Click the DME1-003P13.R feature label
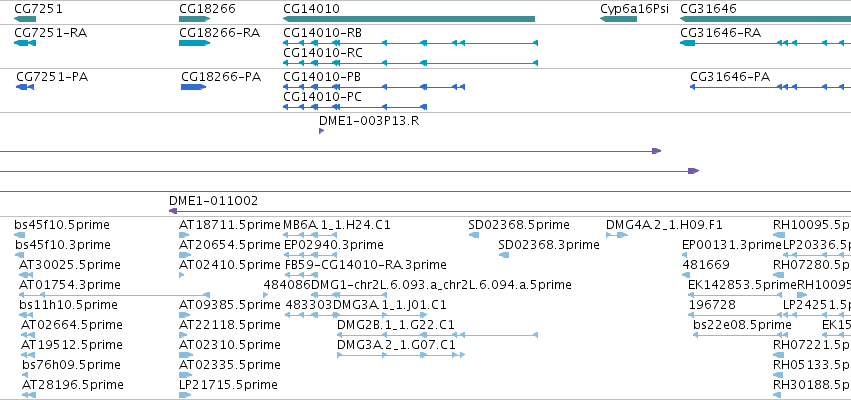The height and width of the screenshot is (400, 851). tap(369, 120)
